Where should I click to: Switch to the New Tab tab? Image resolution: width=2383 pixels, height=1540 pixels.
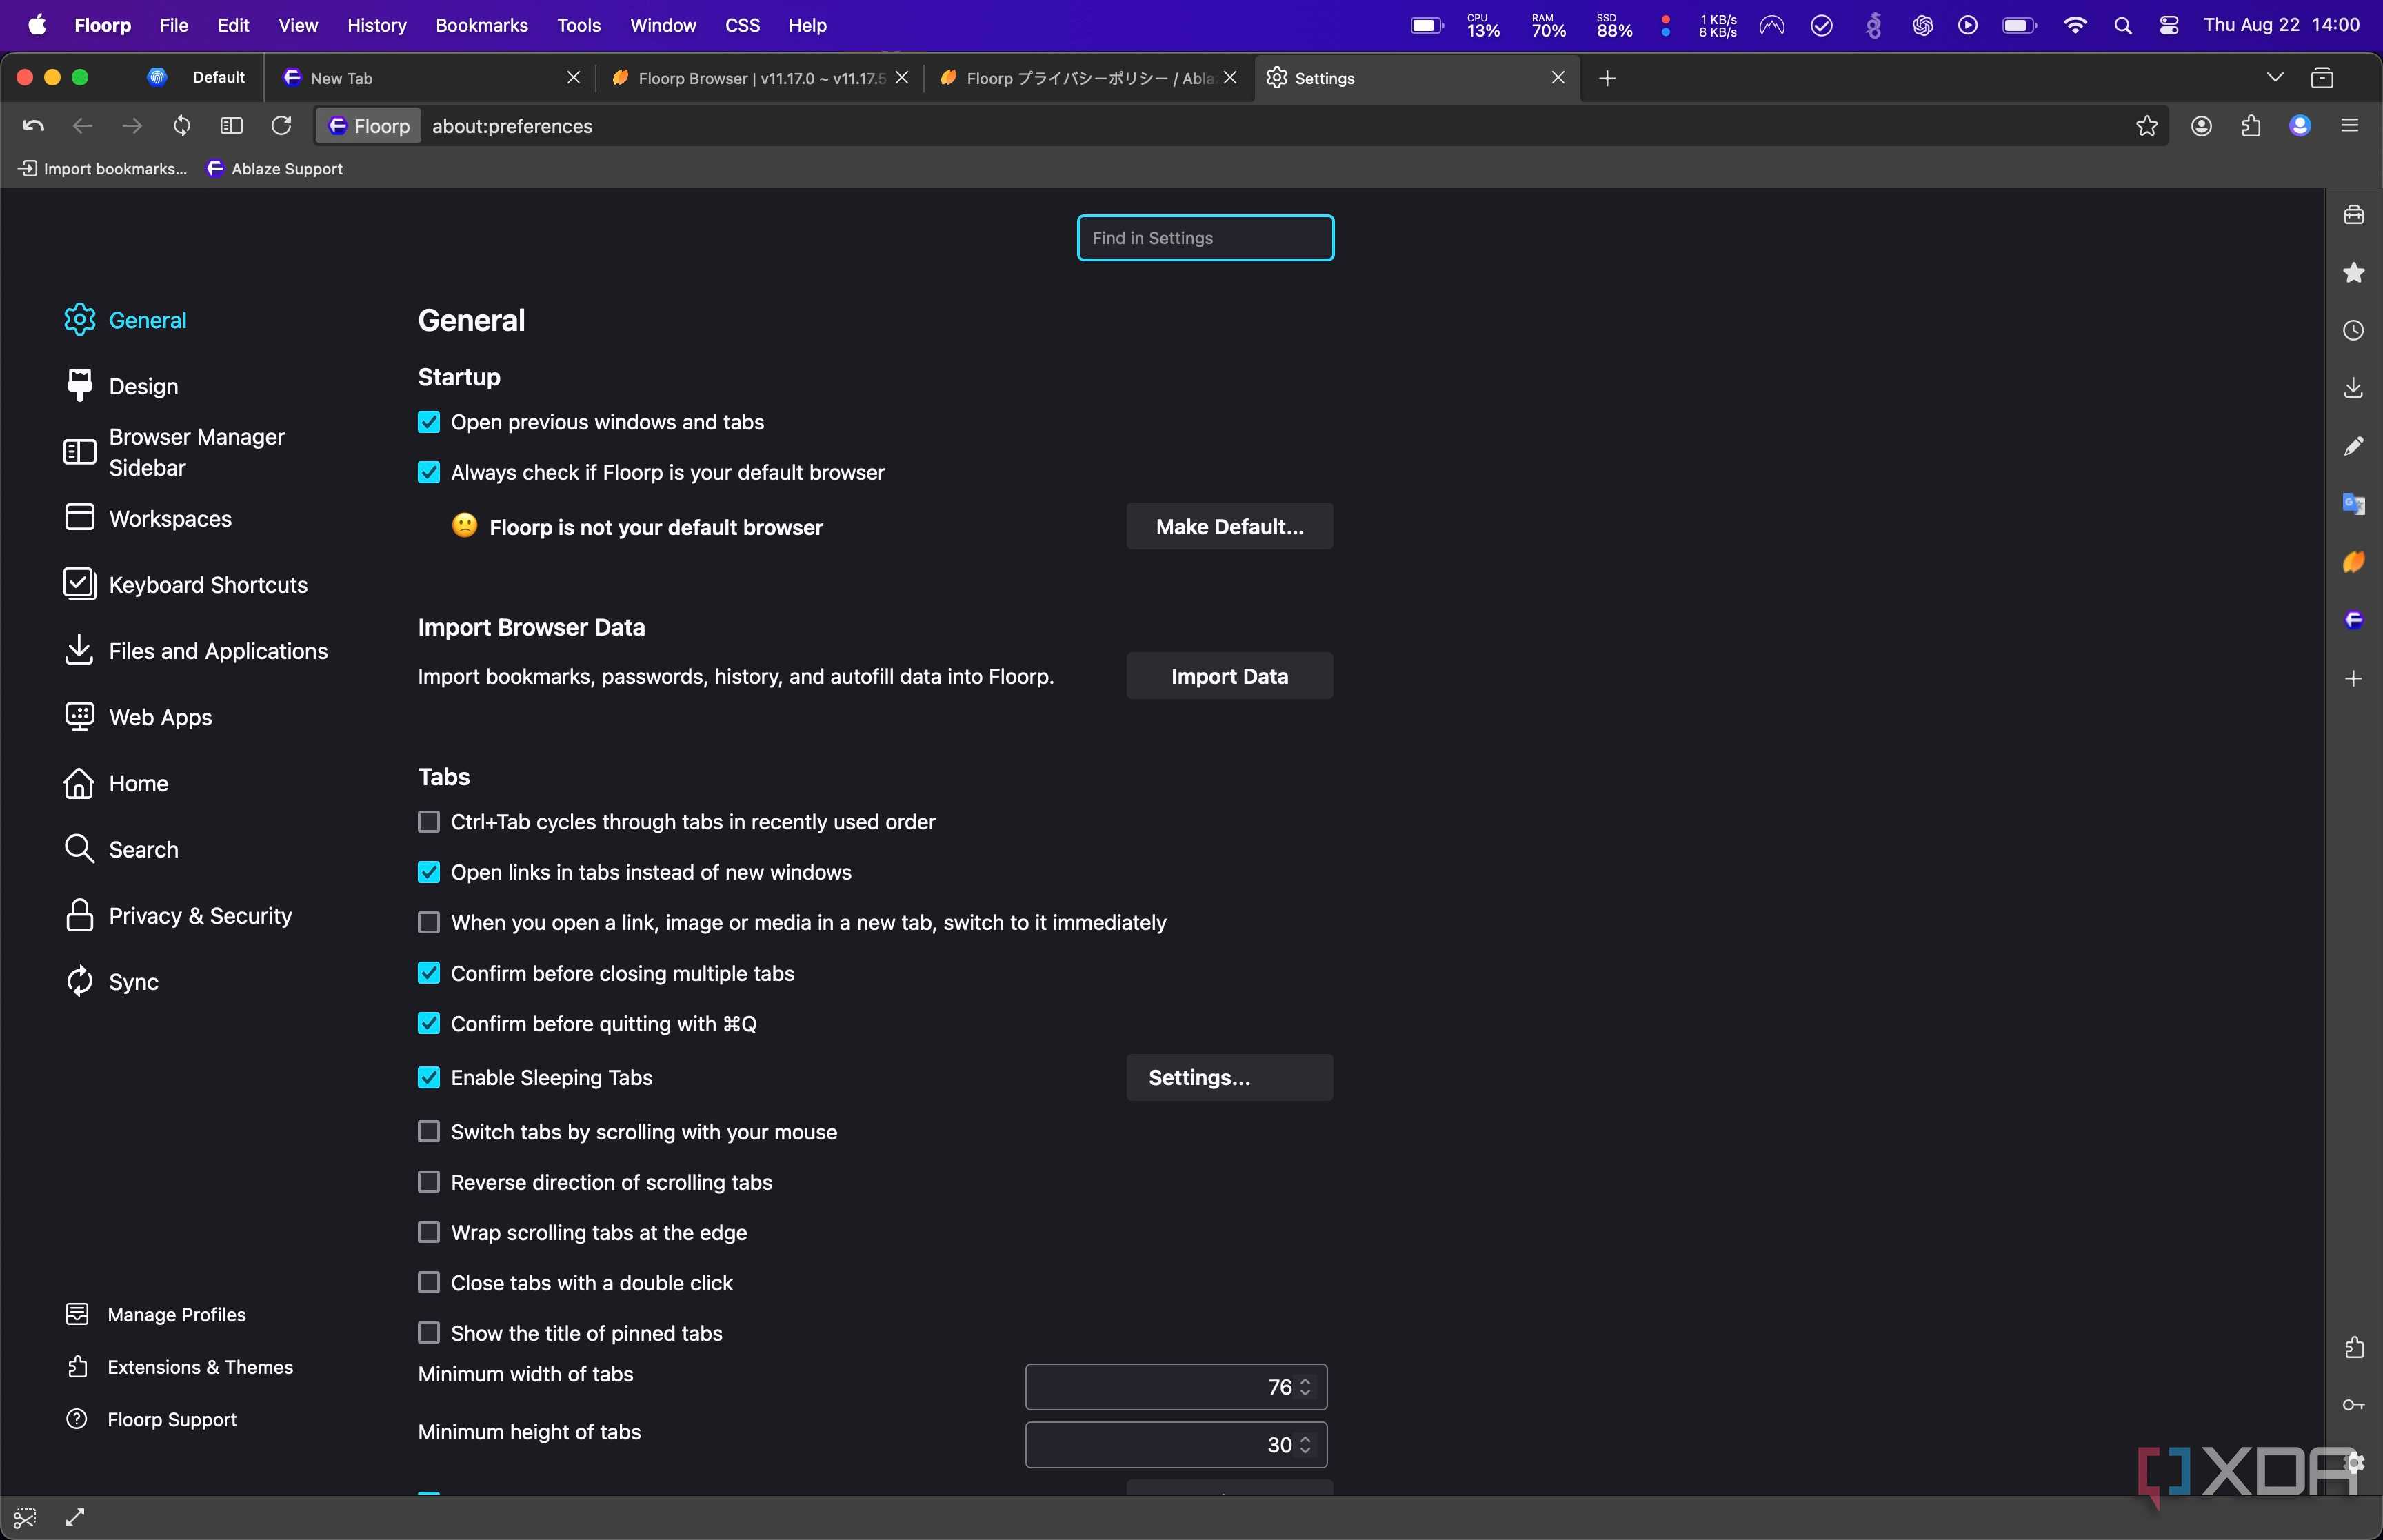[x=430, y=78]
